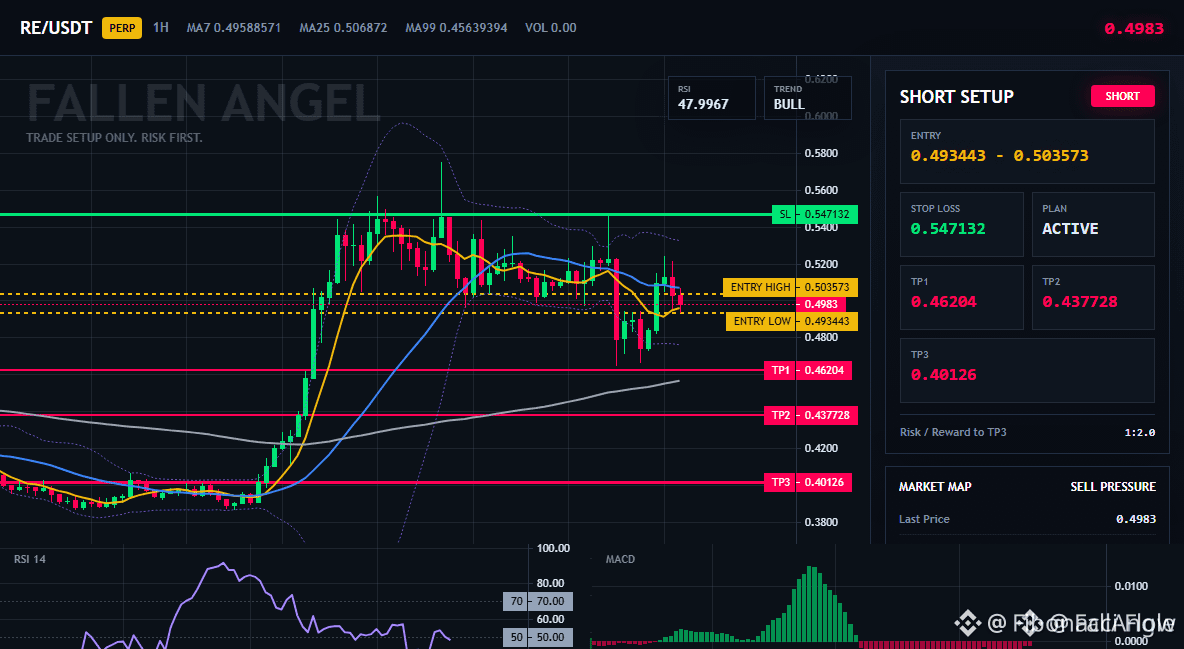1184x649 pixels.
Task: Click the Risk / Reward to TP3 label
Action: pyautogui.click(x=953, y=432)
